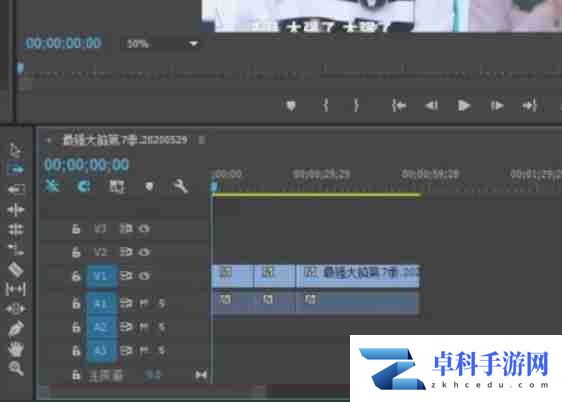Hide track V1 with eye icon

(x=144, y=276)
